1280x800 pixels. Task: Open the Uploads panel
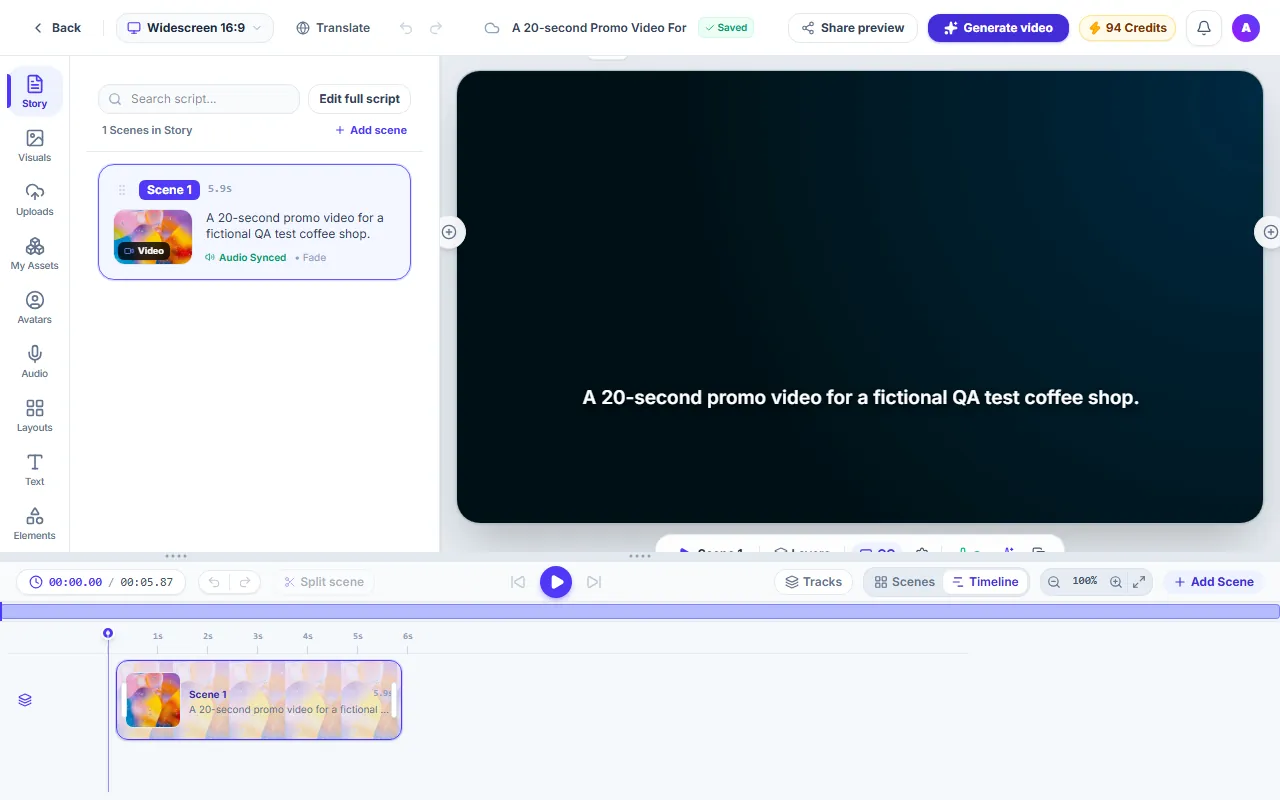point(35,200)
